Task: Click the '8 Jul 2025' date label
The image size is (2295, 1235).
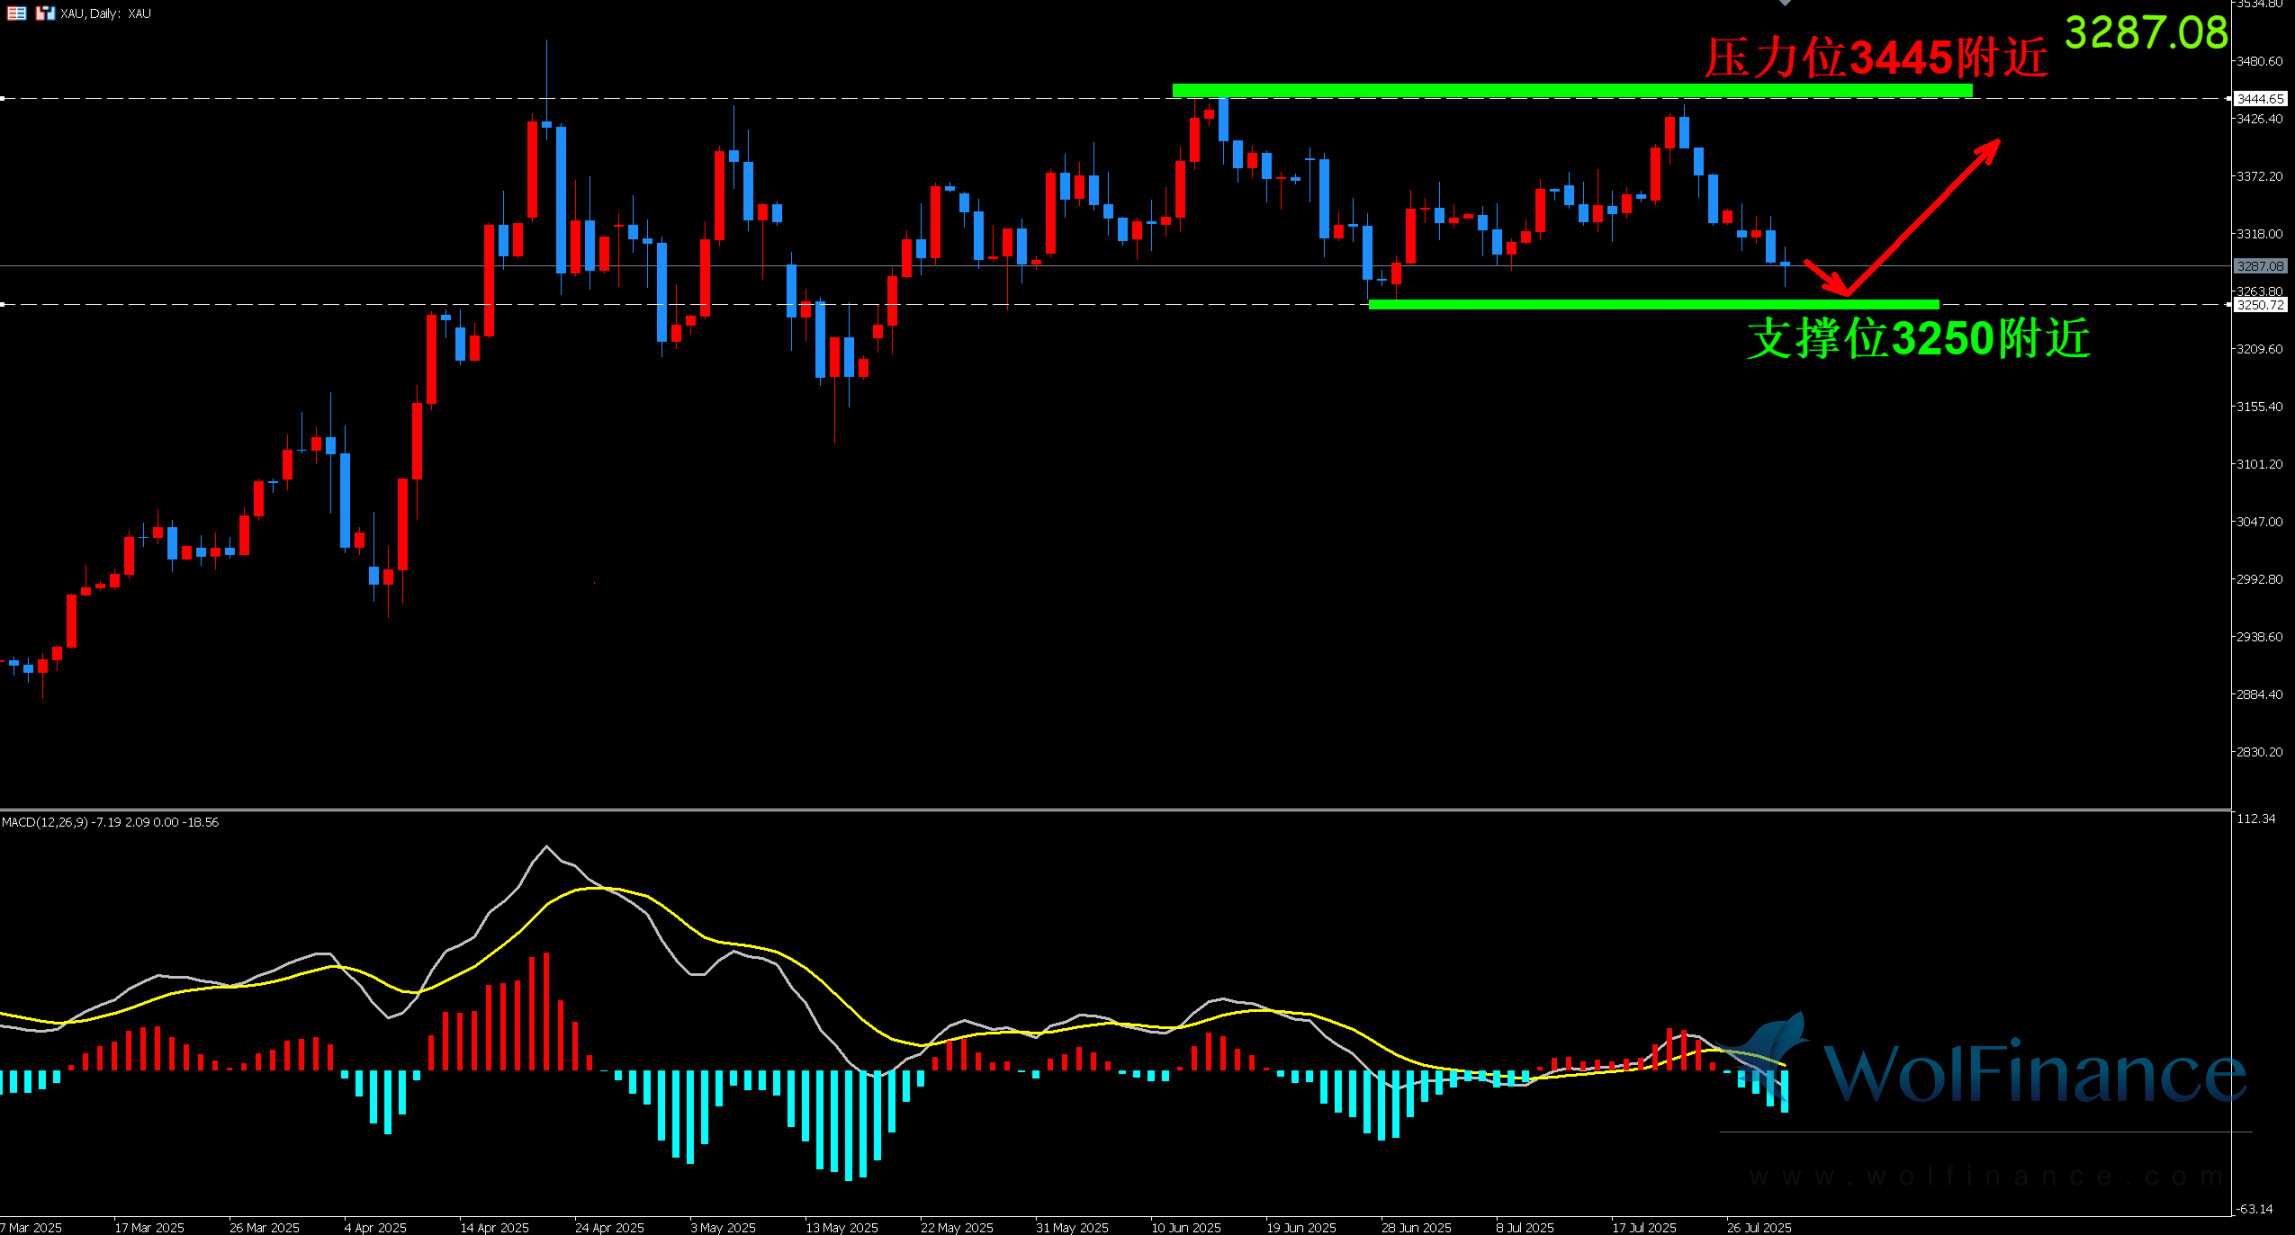Action: coord(1525,1228)
